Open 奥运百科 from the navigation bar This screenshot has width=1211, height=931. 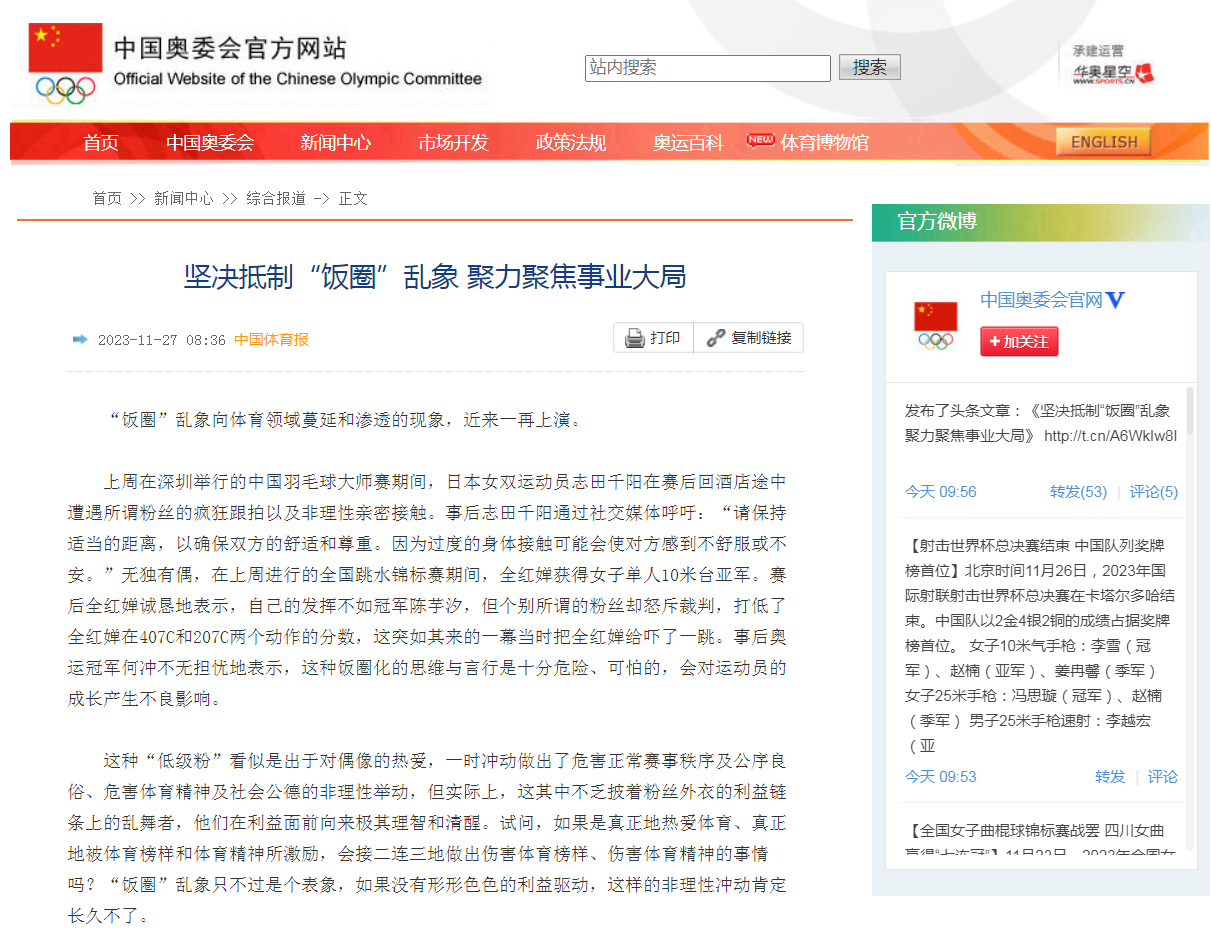click(x=688, y=142)
